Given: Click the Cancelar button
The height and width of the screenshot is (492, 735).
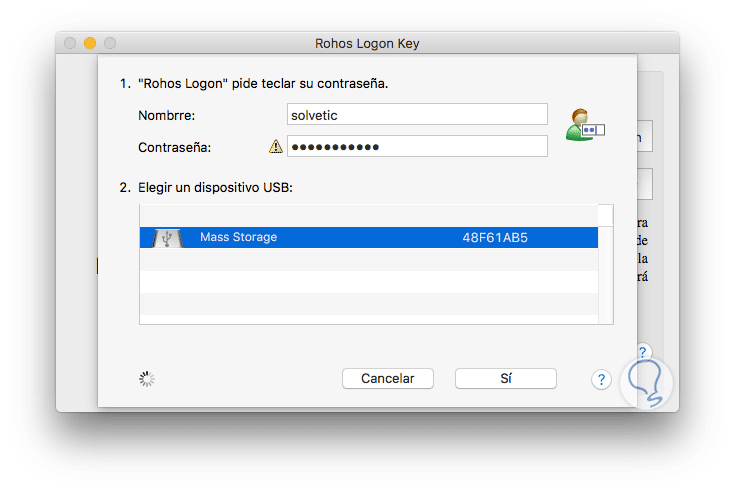Looking at the screenshot, I should tap(388, 379).
